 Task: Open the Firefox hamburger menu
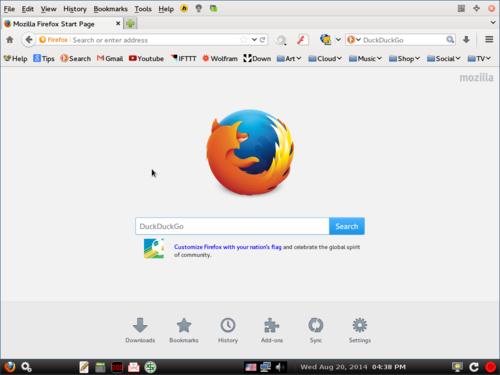pyautogui.click(x=489, y=40)
